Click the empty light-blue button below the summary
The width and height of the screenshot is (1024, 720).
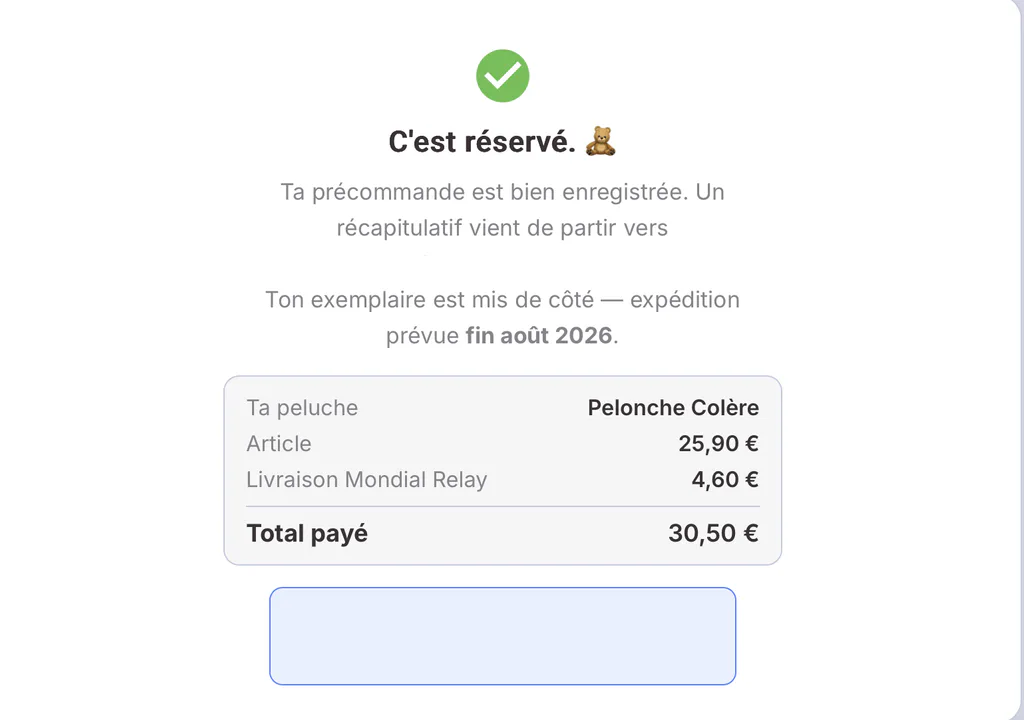point(502,636)
